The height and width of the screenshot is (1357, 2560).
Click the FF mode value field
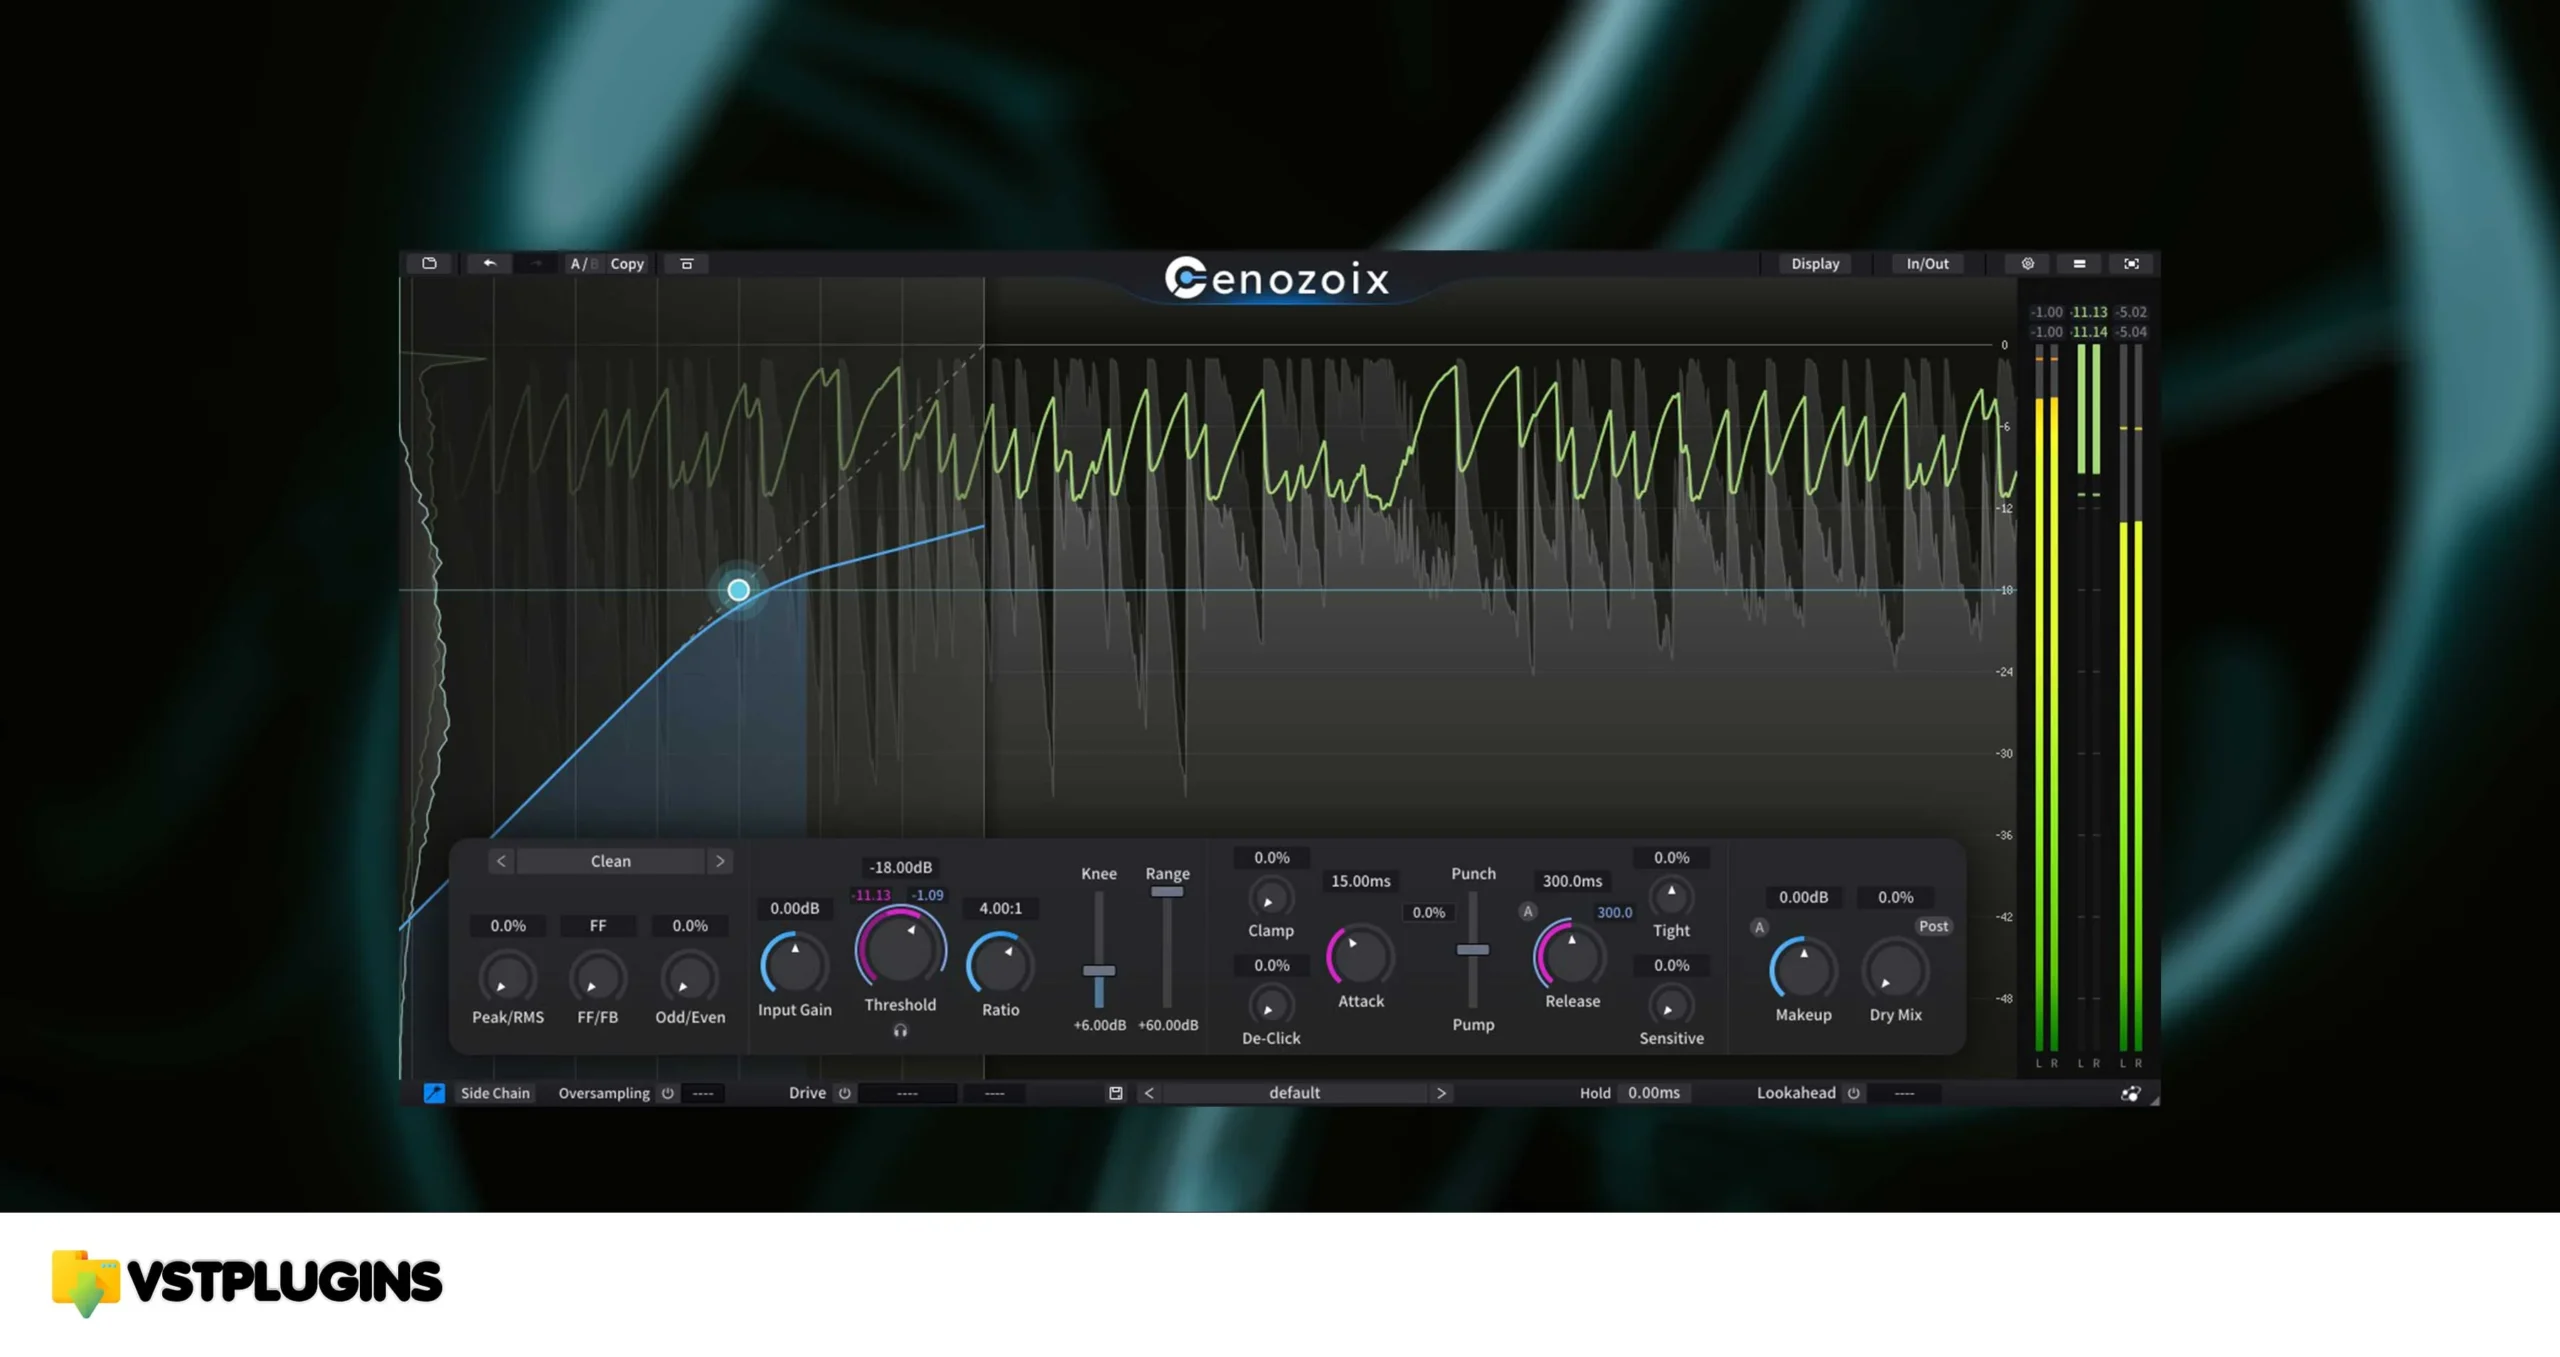point(597,926)
